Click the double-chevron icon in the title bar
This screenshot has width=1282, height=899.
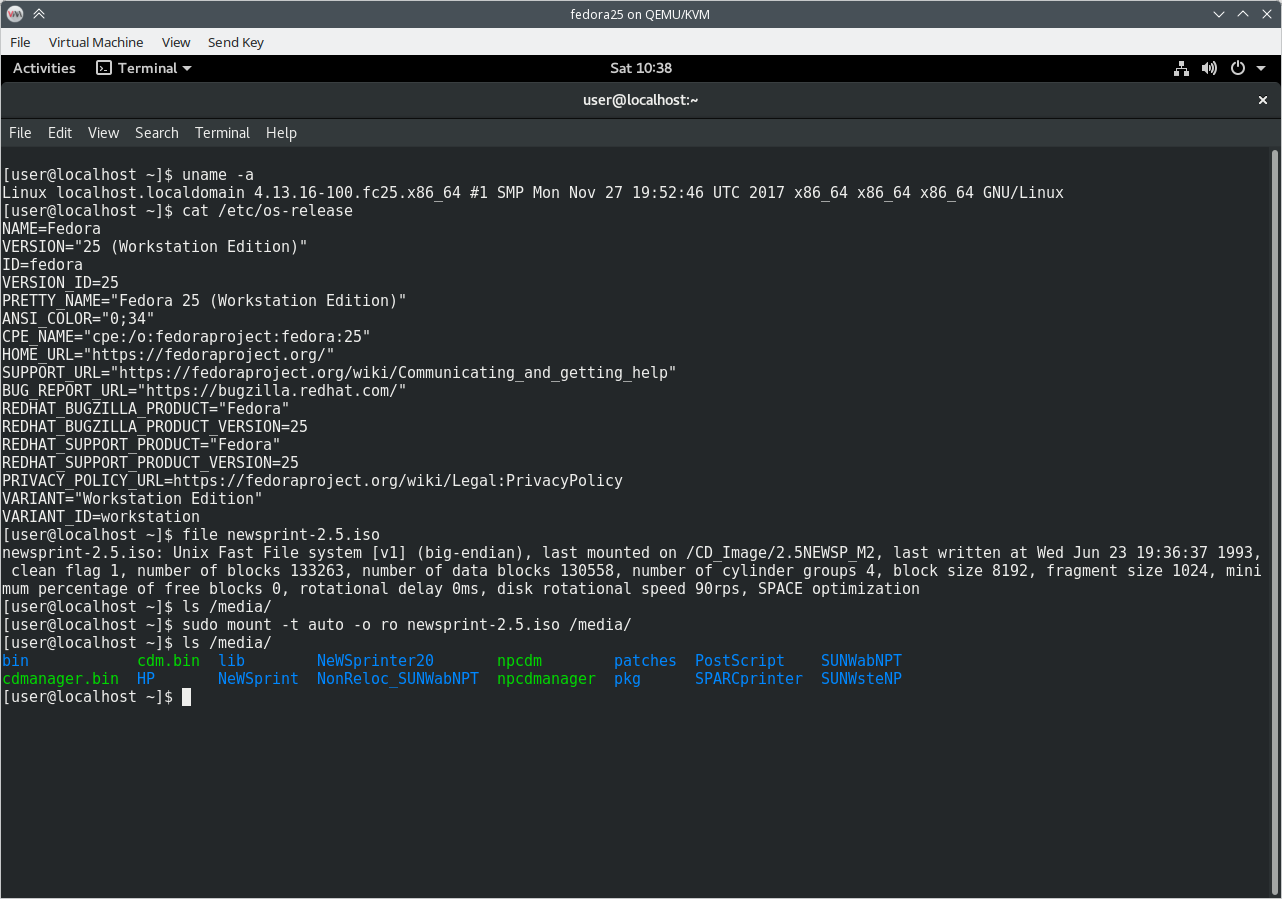point(39,14)
